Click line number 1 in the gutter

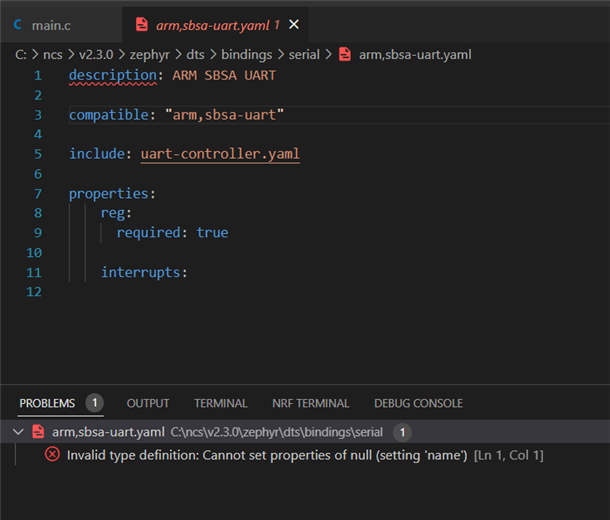(38, 75)
